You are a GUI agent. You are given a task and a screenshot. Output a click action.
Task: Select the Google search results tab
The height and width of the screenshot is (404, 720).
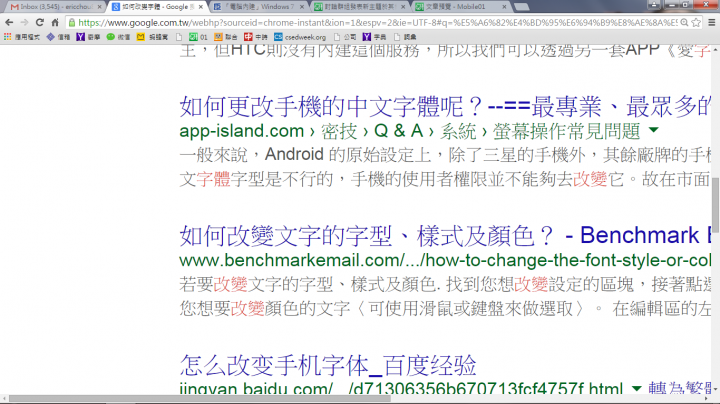(157, 7)
